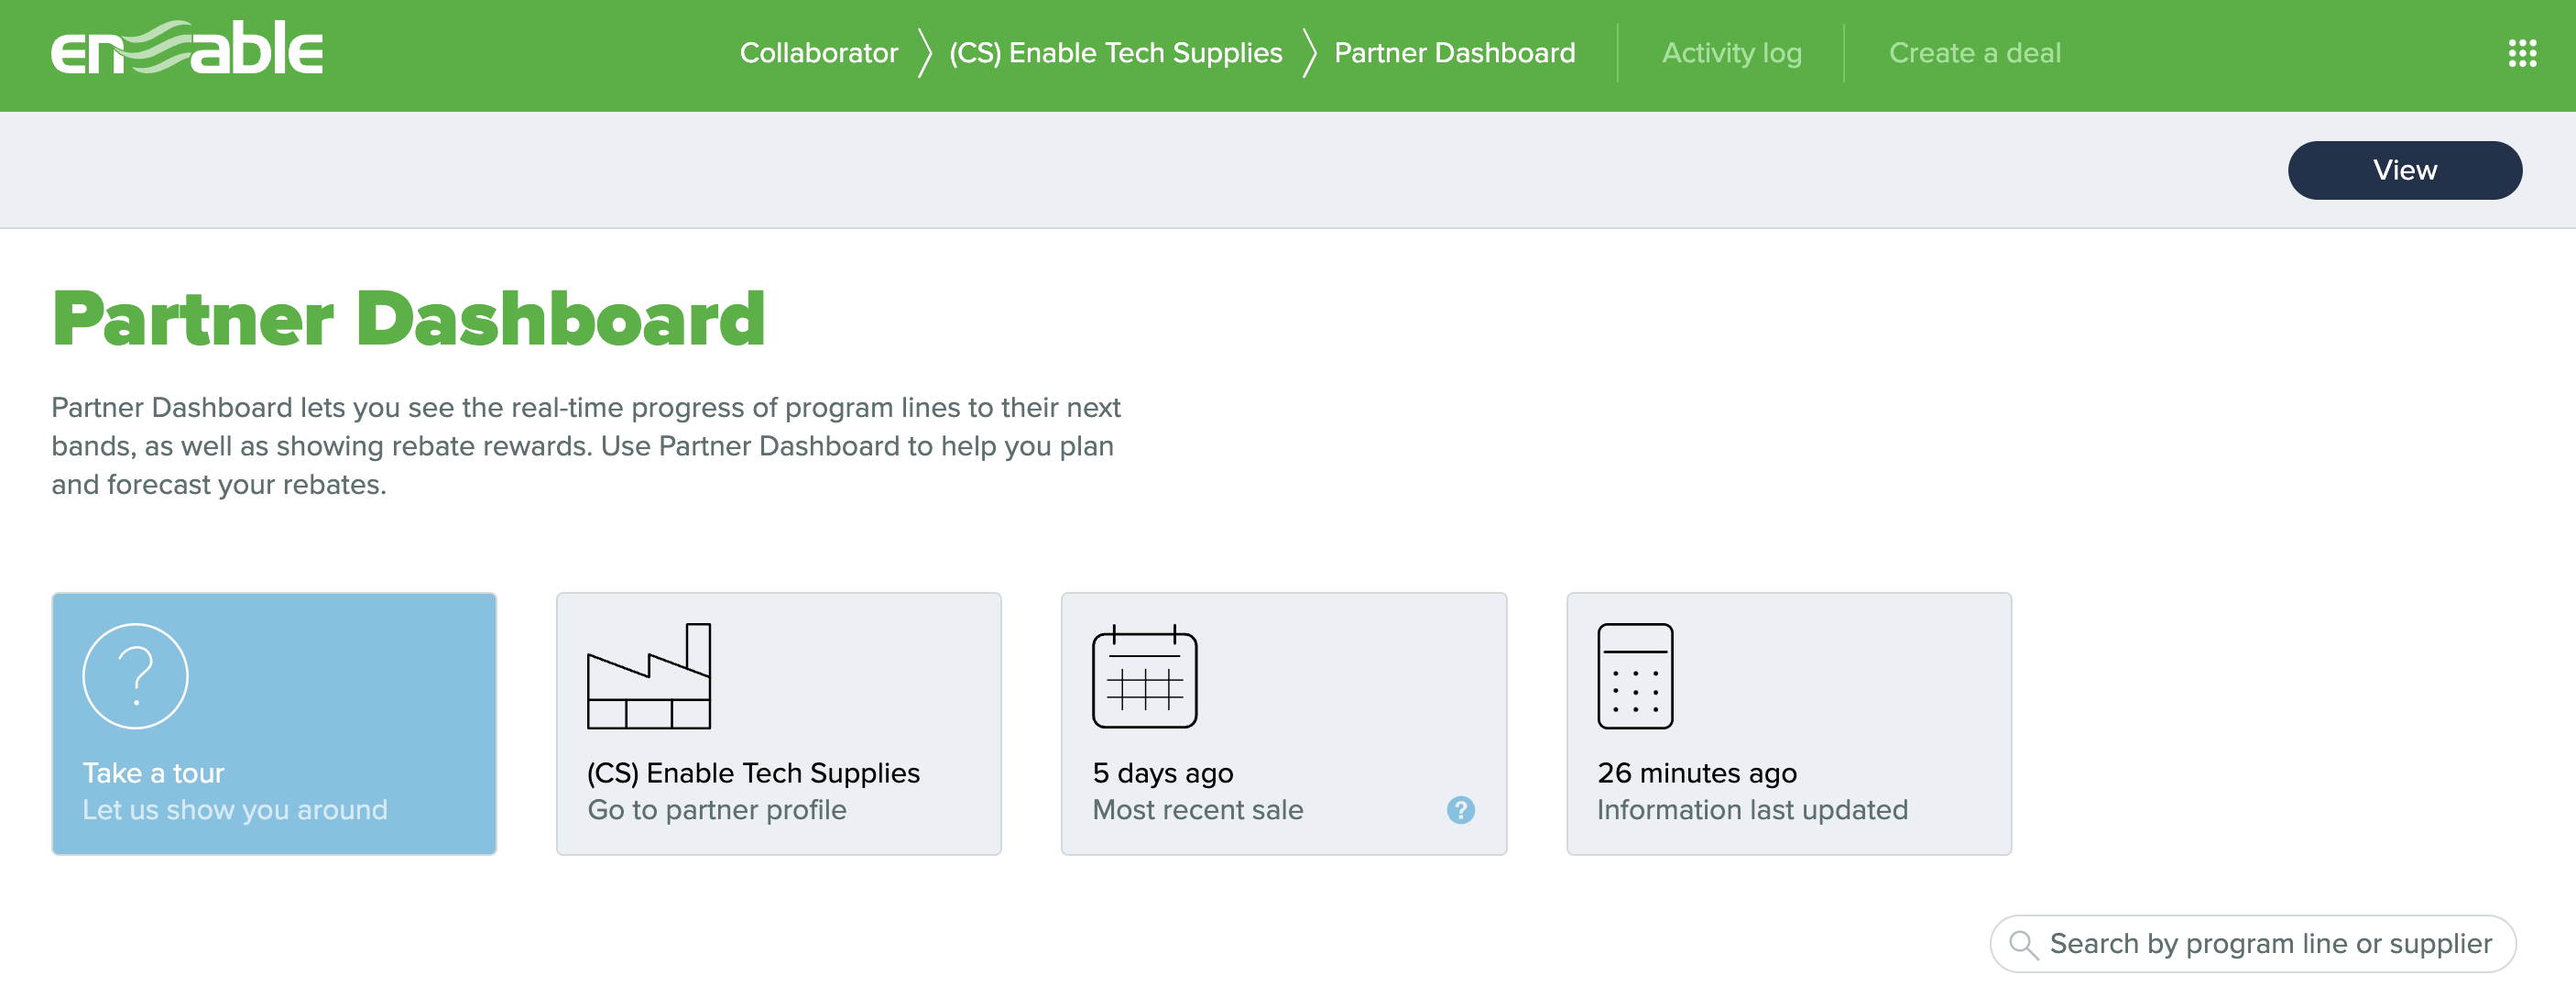Viewport: 2576px width, 997px height.
Task: Go to Collaborator breadcrumb
Action: pyautogui.click(x=818, y=53)
